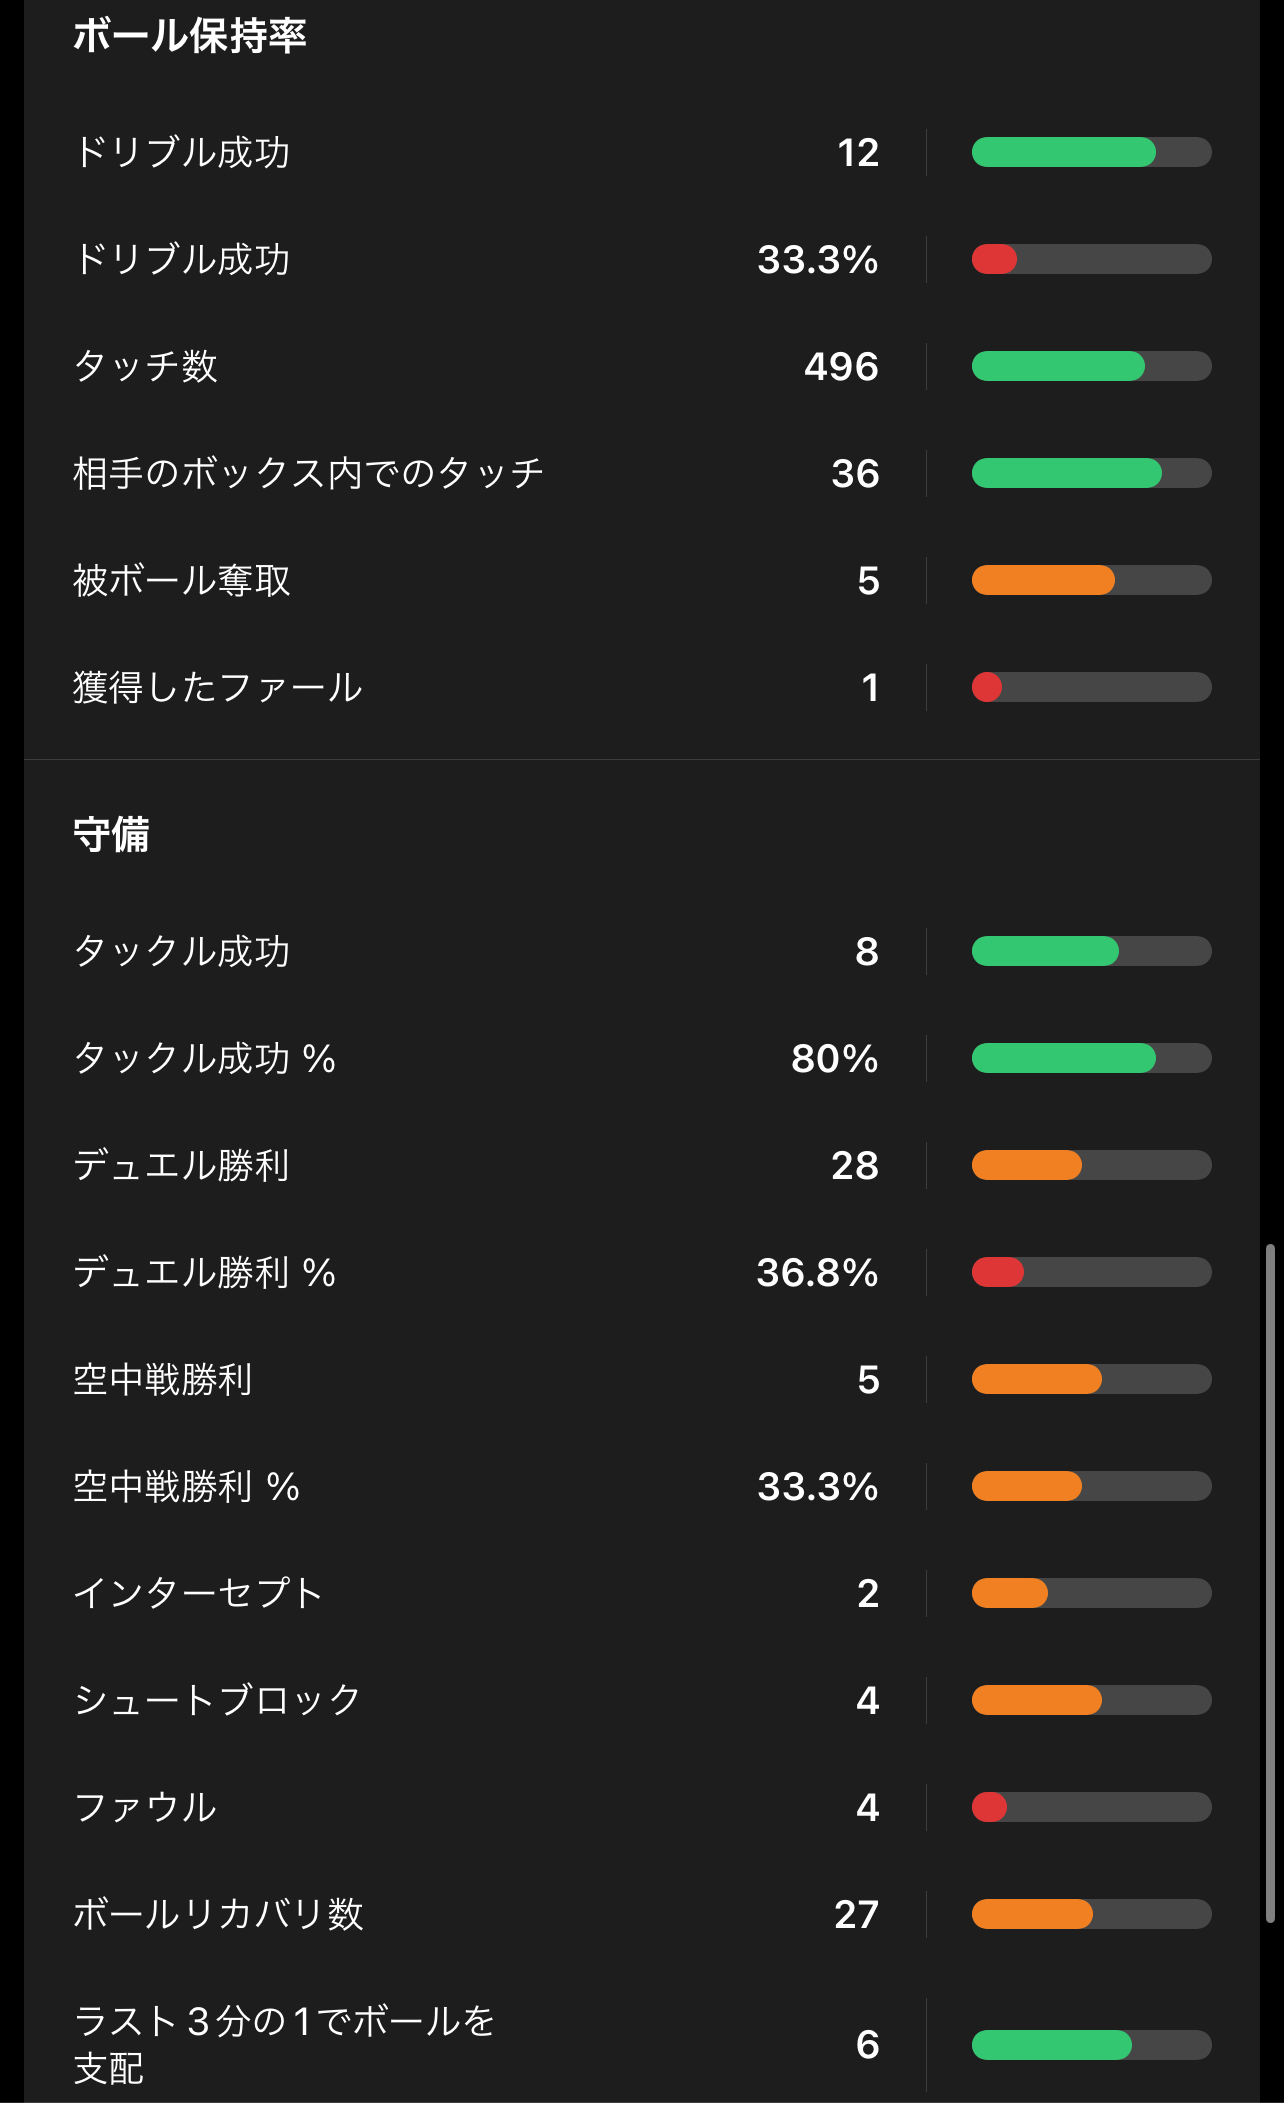The height and width of the screenshot is (2103, 1284).
Task: Select the ボール保持率 section header
Action: pos(190,36)
